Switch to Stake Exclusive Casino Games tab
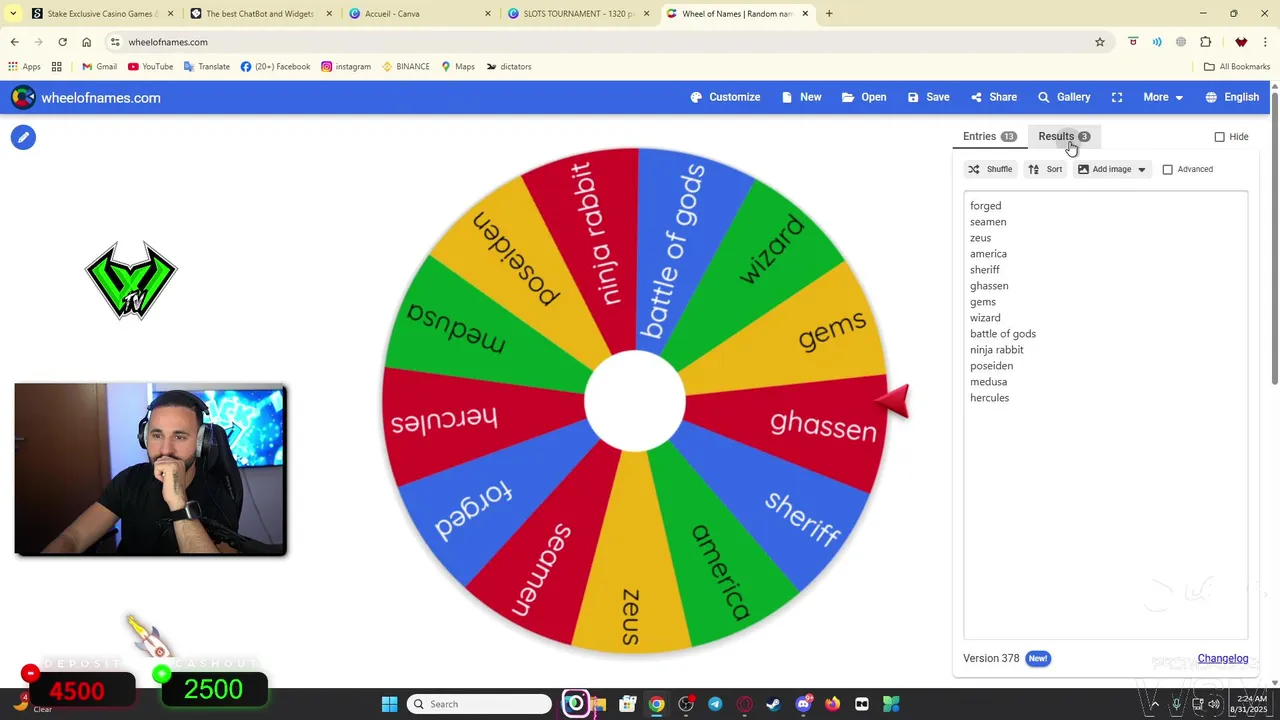The image size is (1280, 720). pyautogui.click(x=102, y=14)
